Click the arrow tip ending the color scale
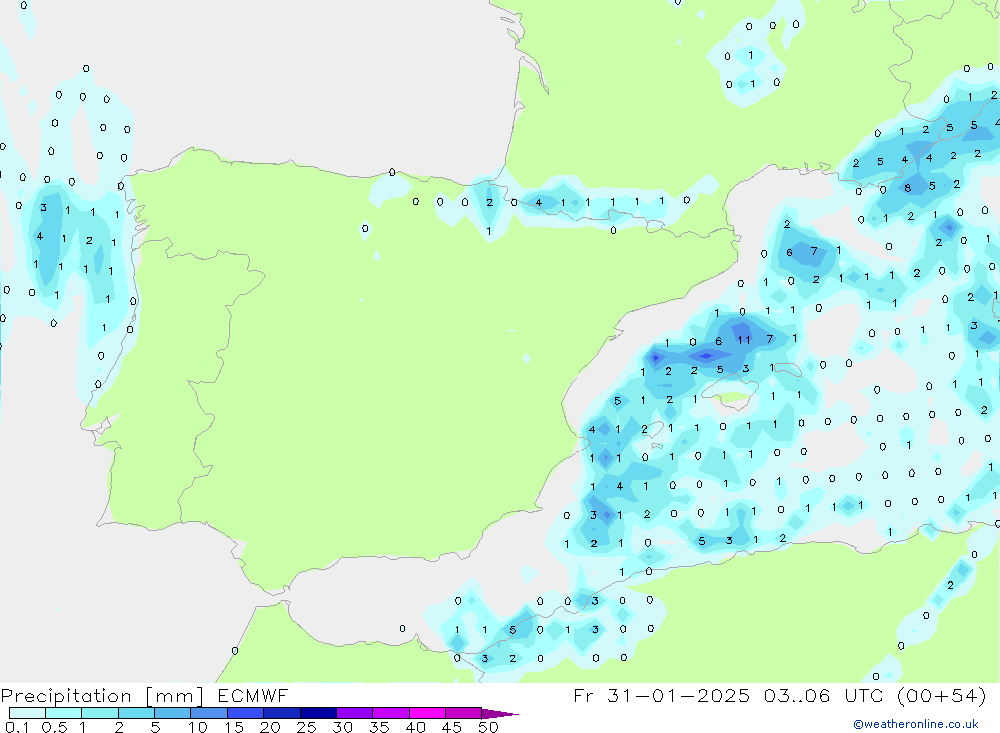This screenshot has height=733, width=1000. click(x=501, y=714)
